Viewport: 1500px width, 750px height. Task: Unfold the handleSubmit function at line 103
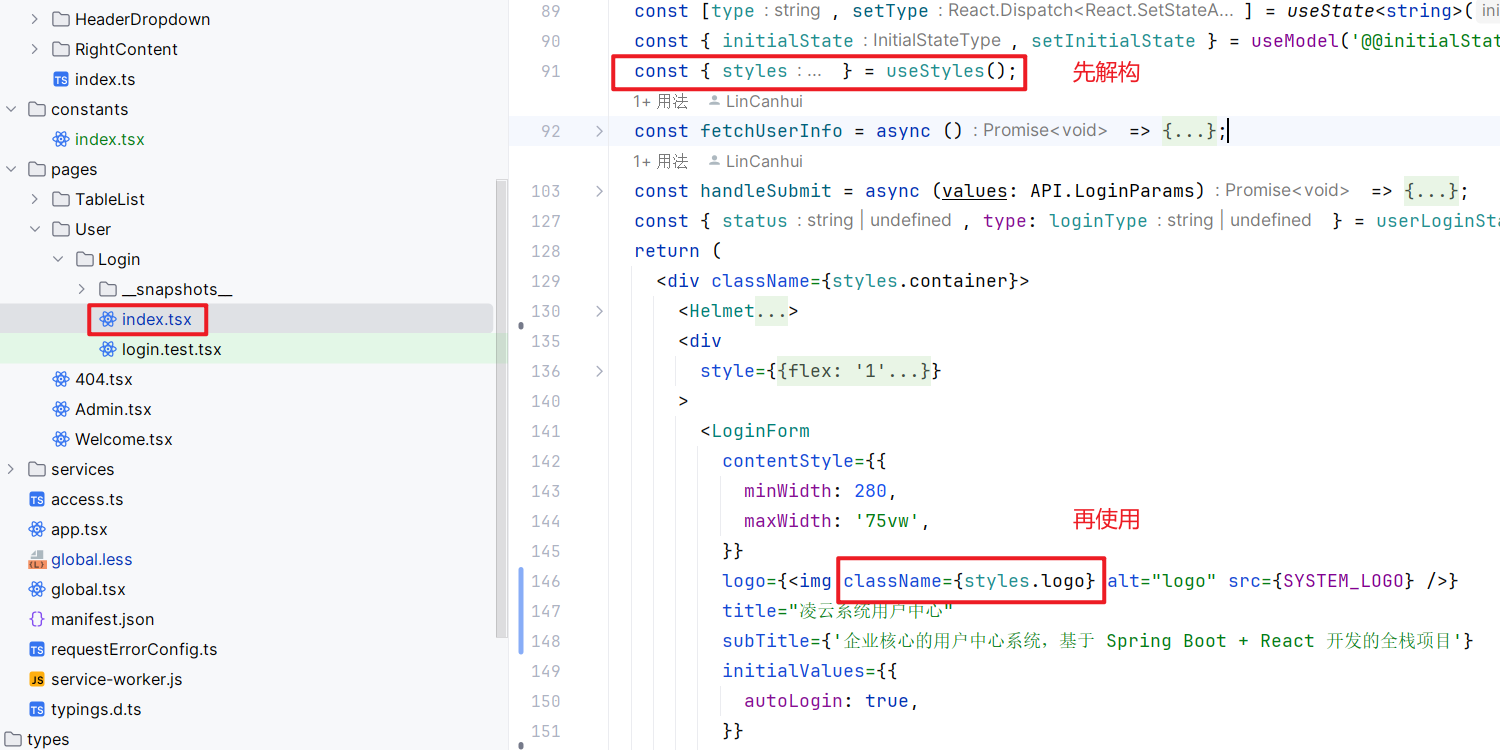(x=599, y=191)
